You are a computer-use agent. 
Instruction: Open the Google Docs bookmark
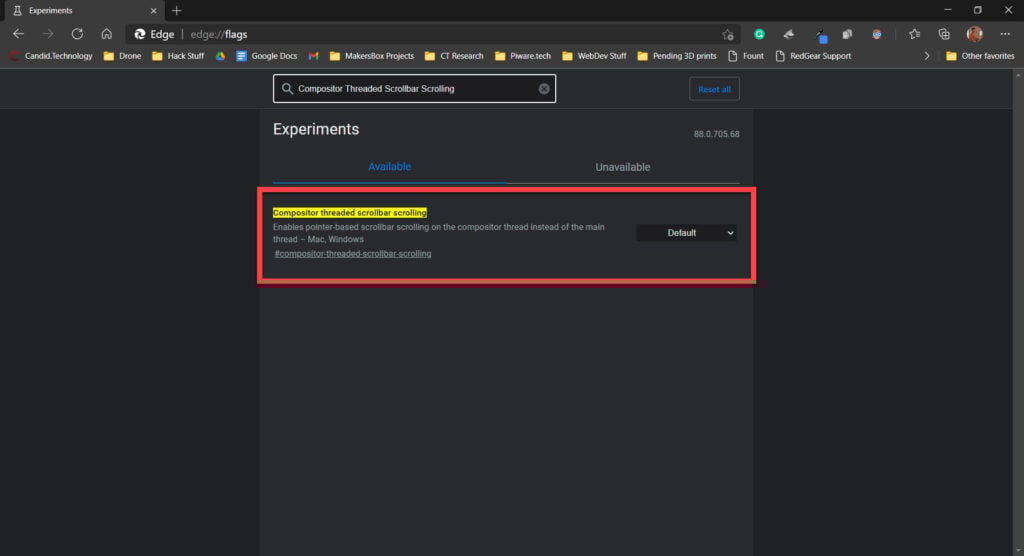(266, 56)
